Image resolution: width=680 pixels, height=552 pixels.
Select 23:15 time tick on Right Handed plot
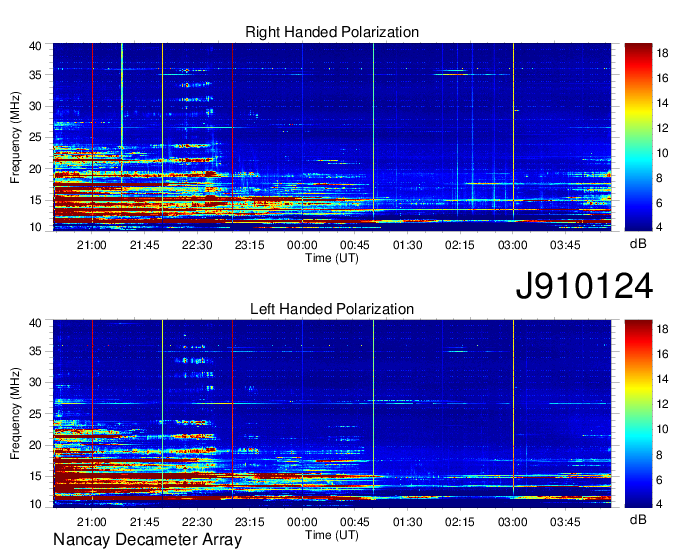pyautogui.click(x=250, y=245)
